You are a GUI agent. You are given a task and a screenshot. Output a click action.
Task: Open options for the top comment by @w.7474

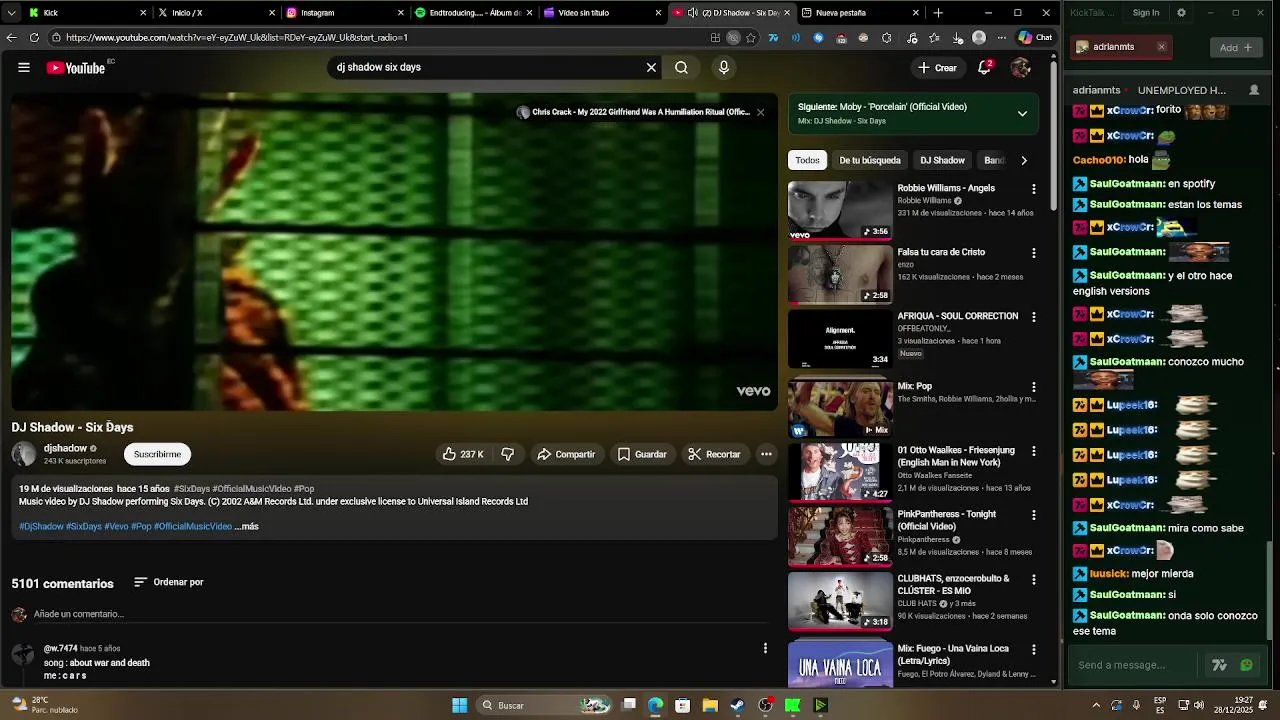[765, 649]
